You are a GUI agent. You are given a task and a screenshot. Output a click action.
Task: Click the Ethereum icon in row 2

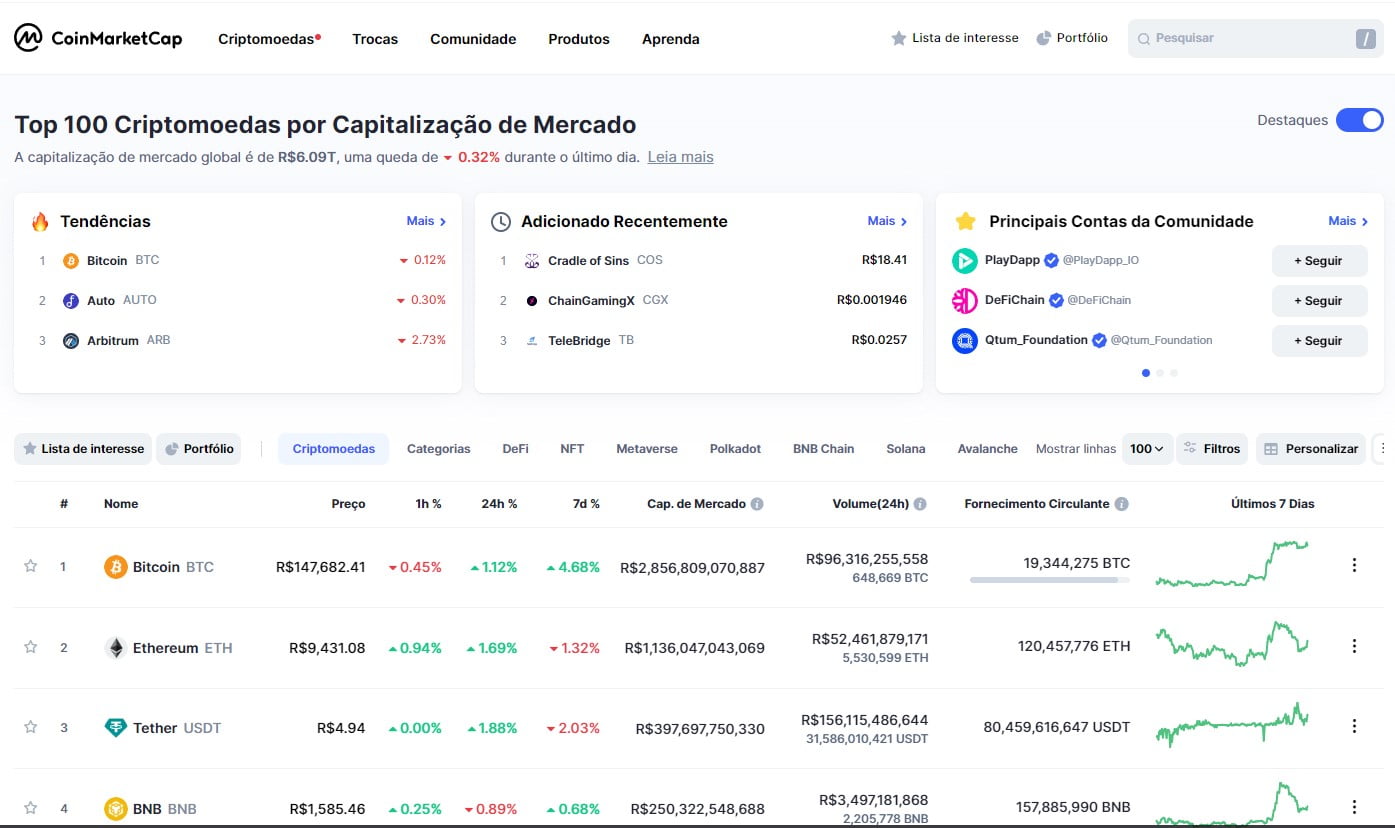tap(116, 648)
